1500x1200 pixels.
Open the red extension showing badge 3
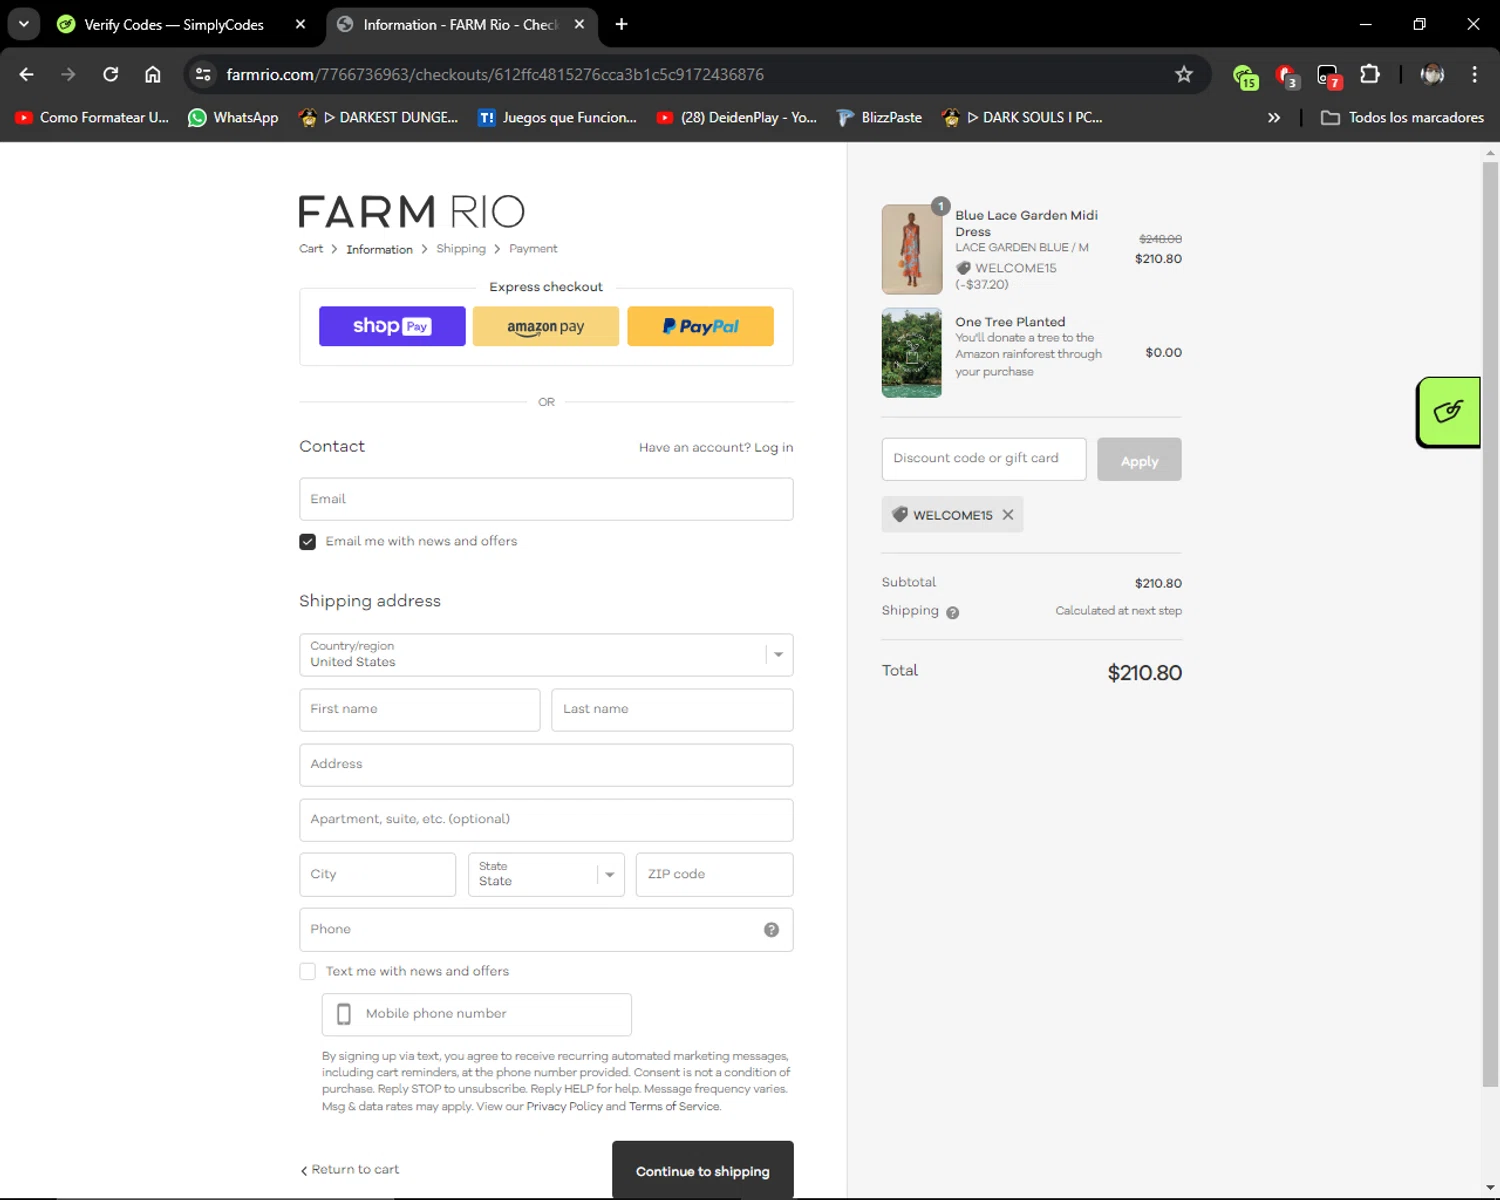tap(1287, 76)
